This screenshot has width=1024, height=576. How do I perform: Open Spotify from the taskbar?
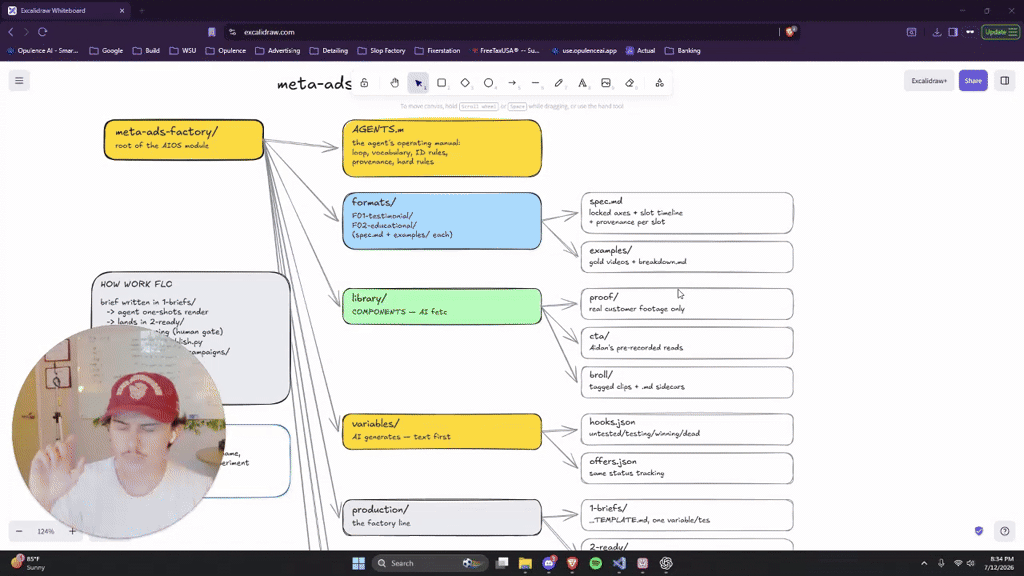596,563
